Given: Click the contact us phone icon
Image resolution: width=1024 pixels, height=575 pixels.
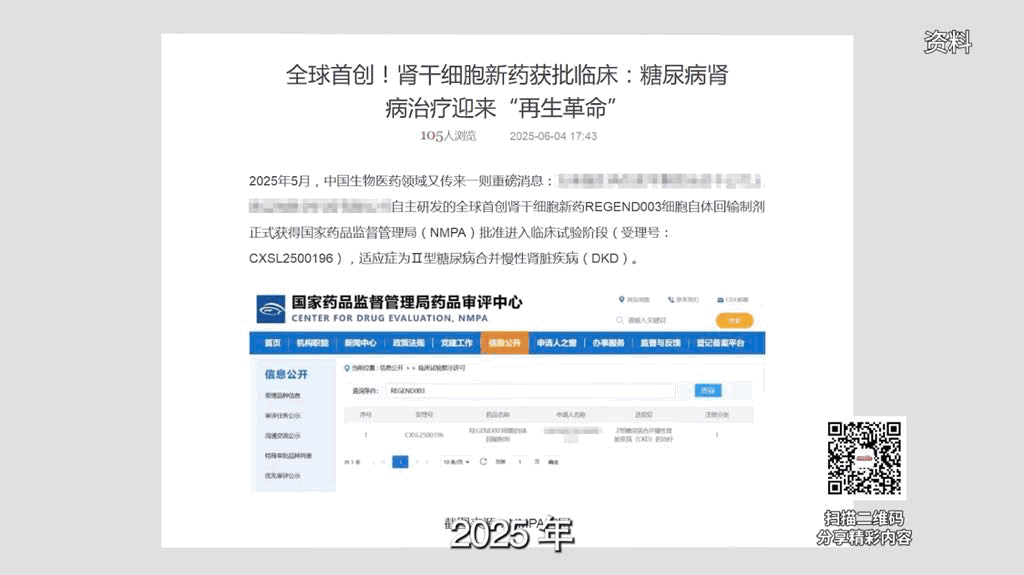Looking at the screenshot, I should tap(671, 300).
